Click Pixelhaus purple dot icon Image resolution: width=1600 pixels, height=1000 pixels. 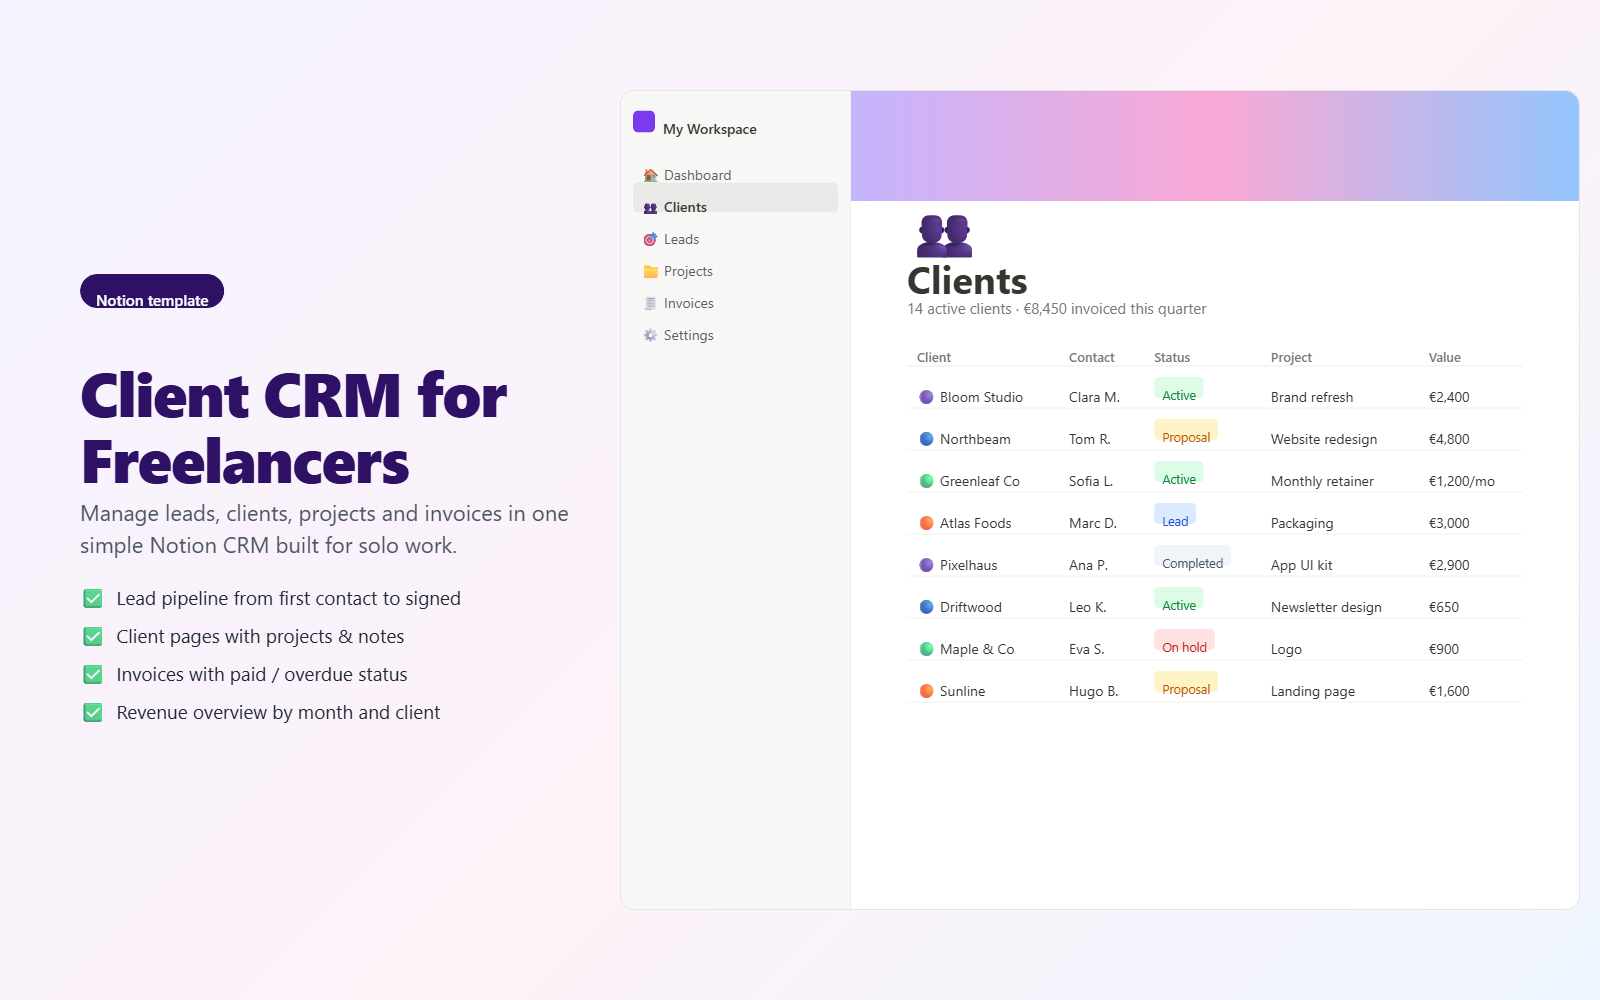(x=926, y=565)
